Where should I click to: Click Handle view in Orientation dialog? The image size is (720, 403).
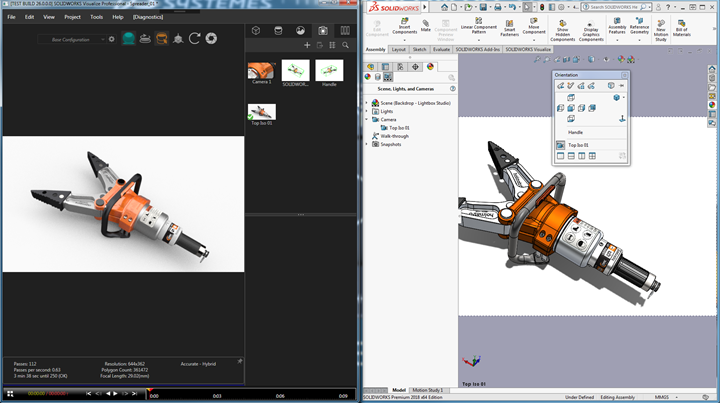click(576, 131)
